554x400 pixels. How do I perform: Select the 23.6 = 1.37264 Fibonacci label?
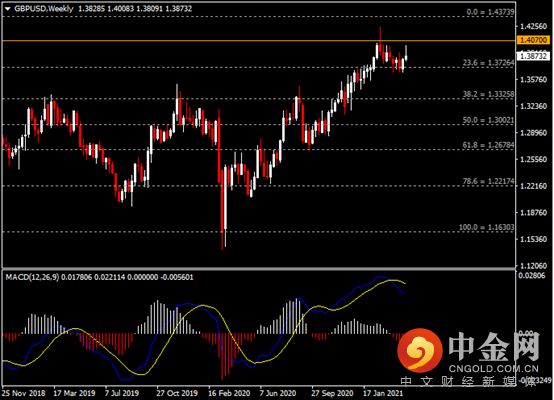click(488, 63)
